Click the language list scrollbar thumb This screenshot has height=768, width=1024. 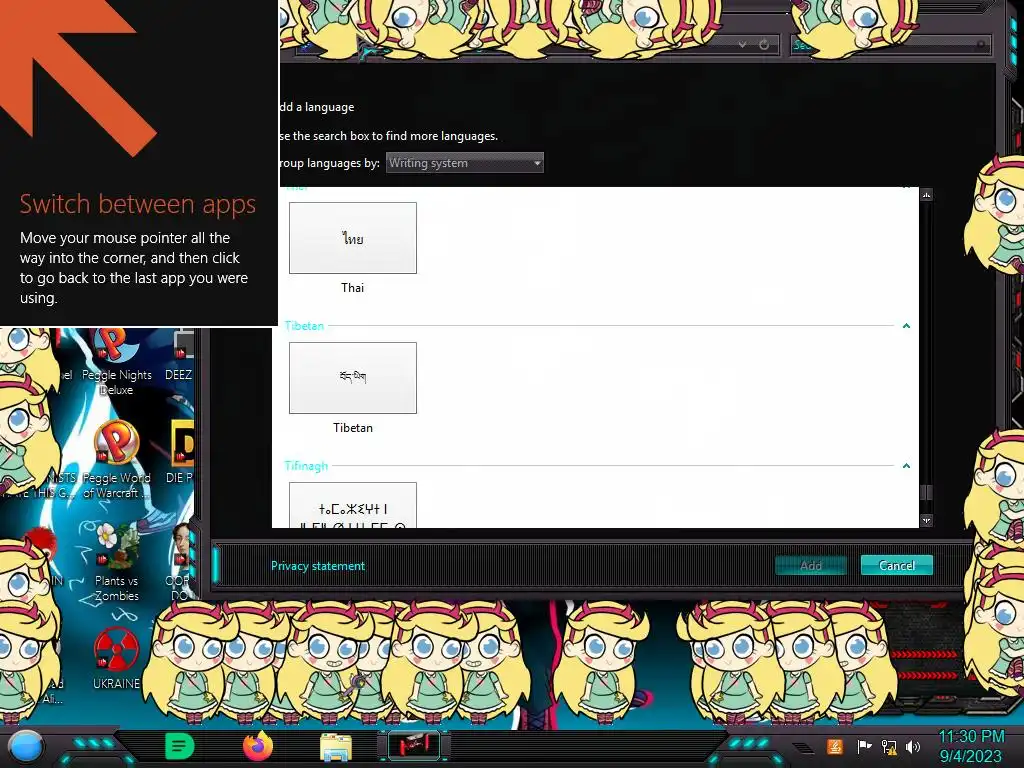point(926,492)
